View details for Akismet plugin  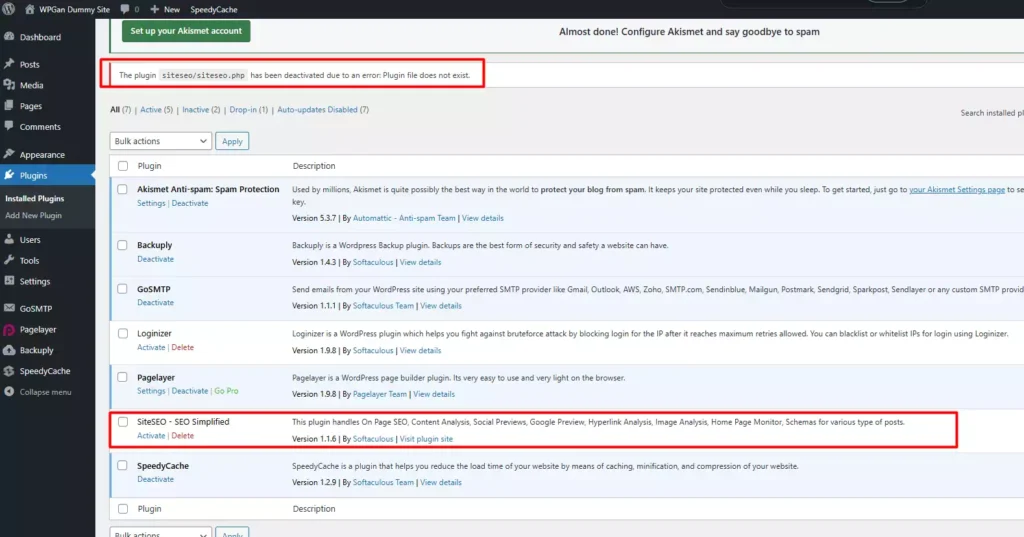tap(483, 218)
